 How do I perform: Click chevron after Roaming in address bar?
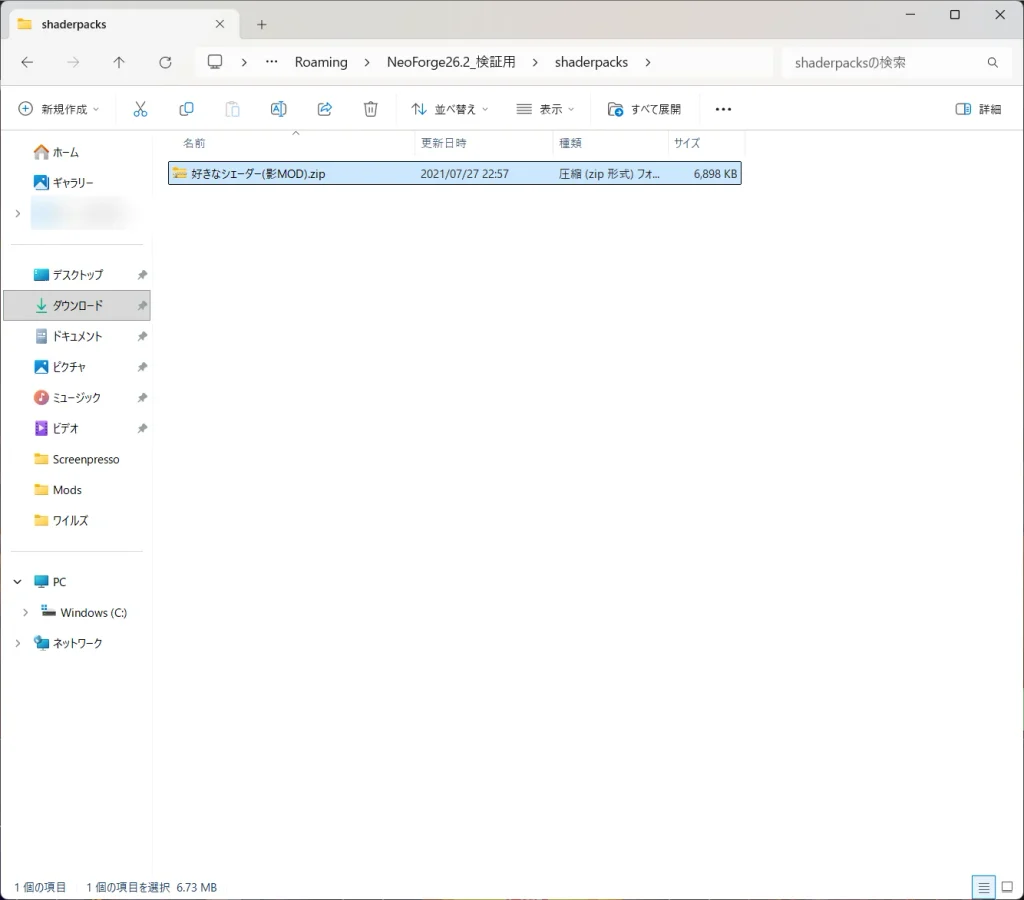tap(367, 62)
